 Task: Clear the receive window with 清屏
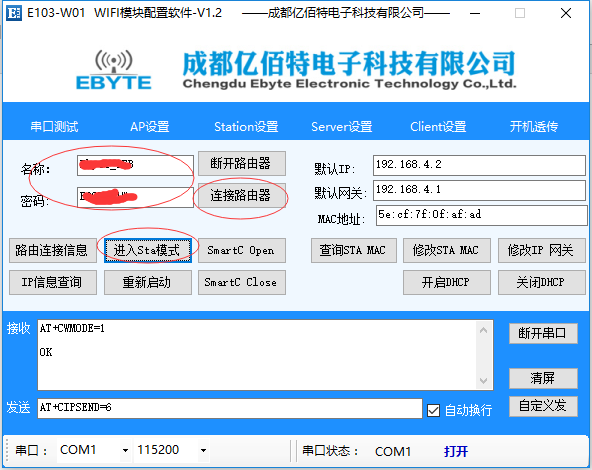[543, 378]
